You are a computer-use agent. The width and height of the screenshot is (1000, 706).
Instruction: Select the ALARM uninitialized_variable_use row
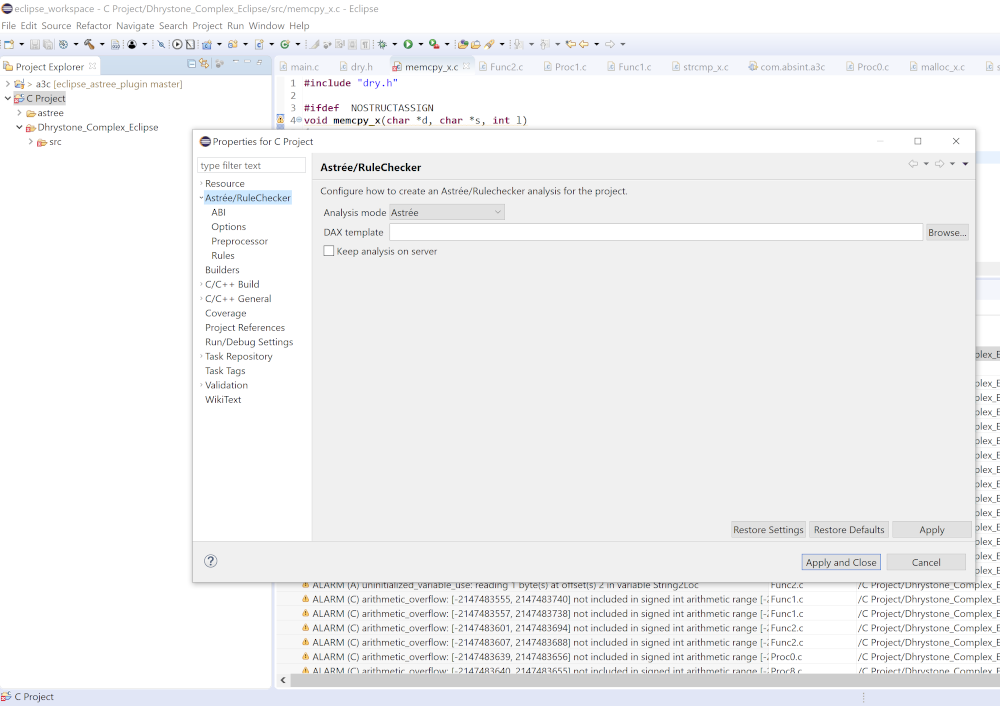505,585
